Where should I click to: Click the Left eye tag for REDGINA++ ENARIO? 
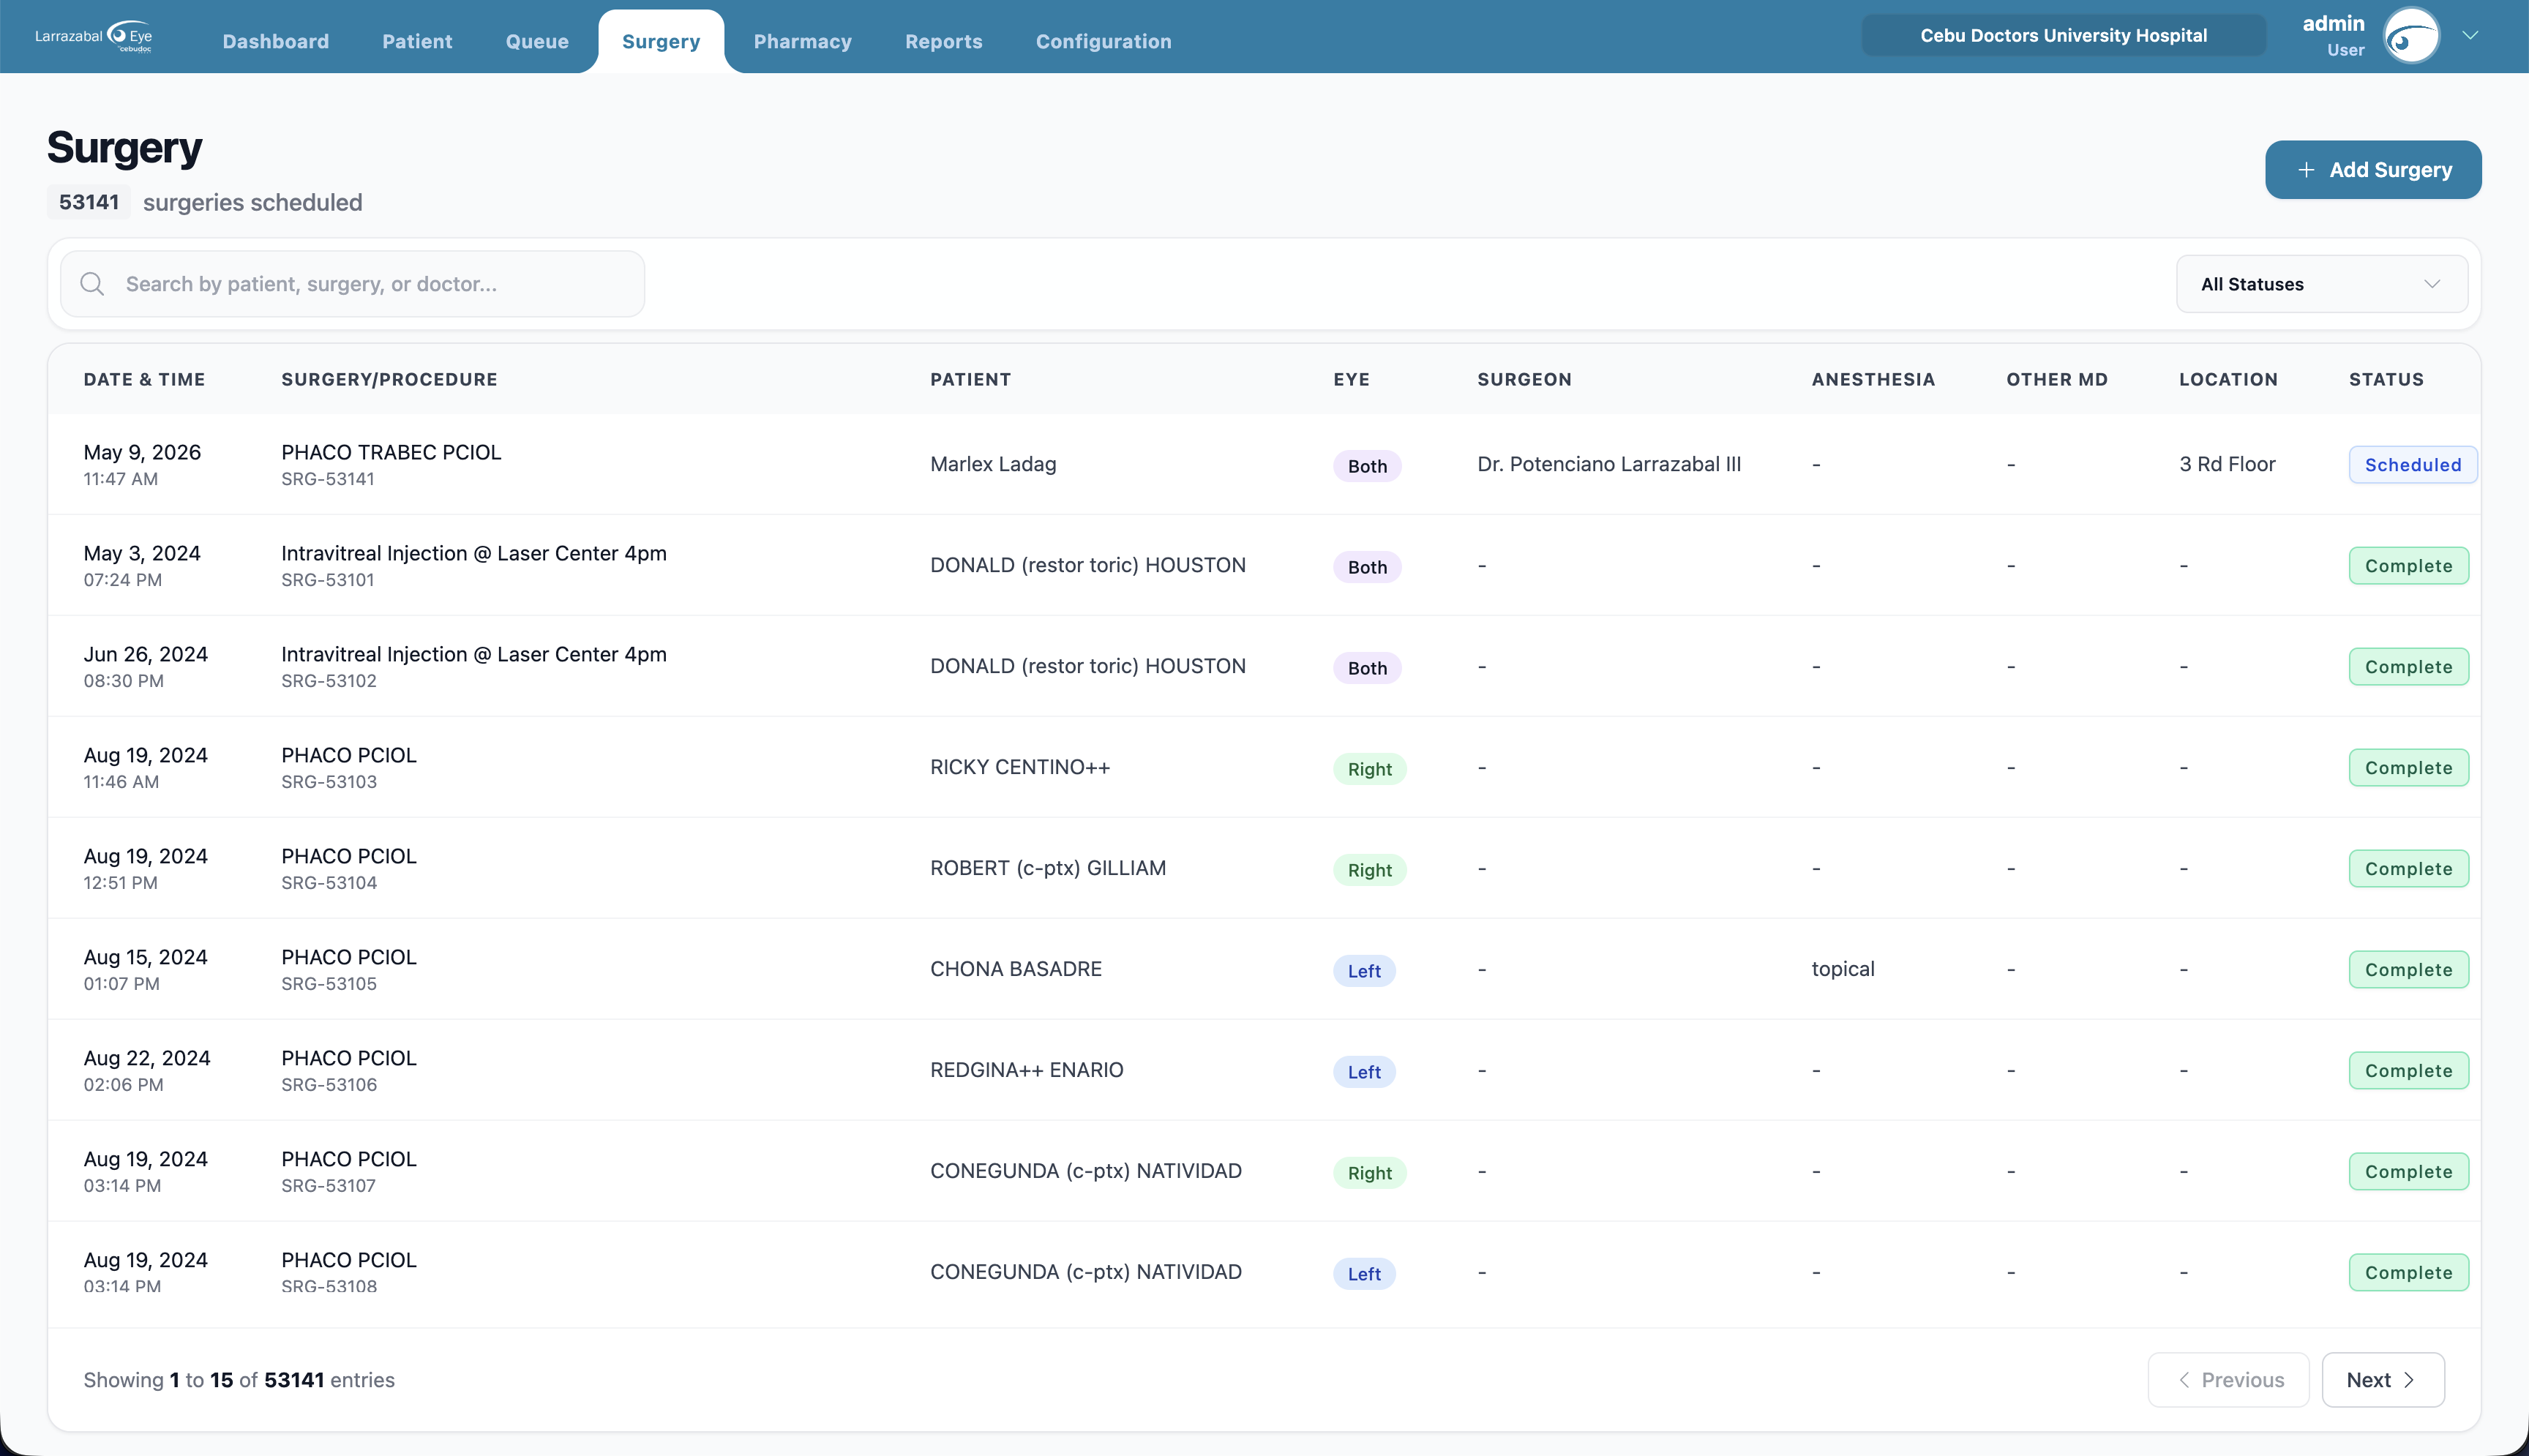(x=1363, y=1072)
